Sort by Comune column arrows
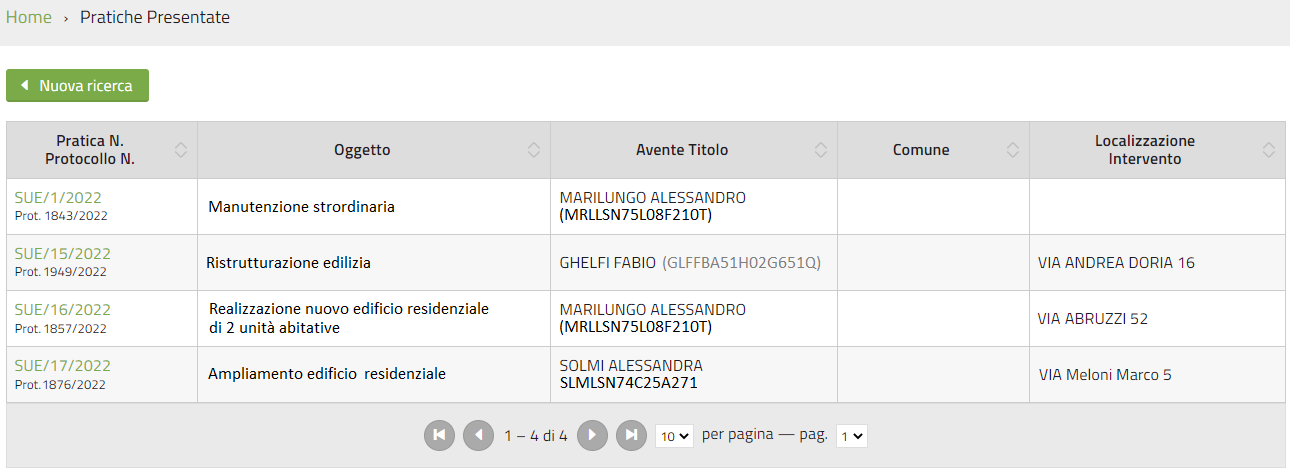 point(1013,150)
